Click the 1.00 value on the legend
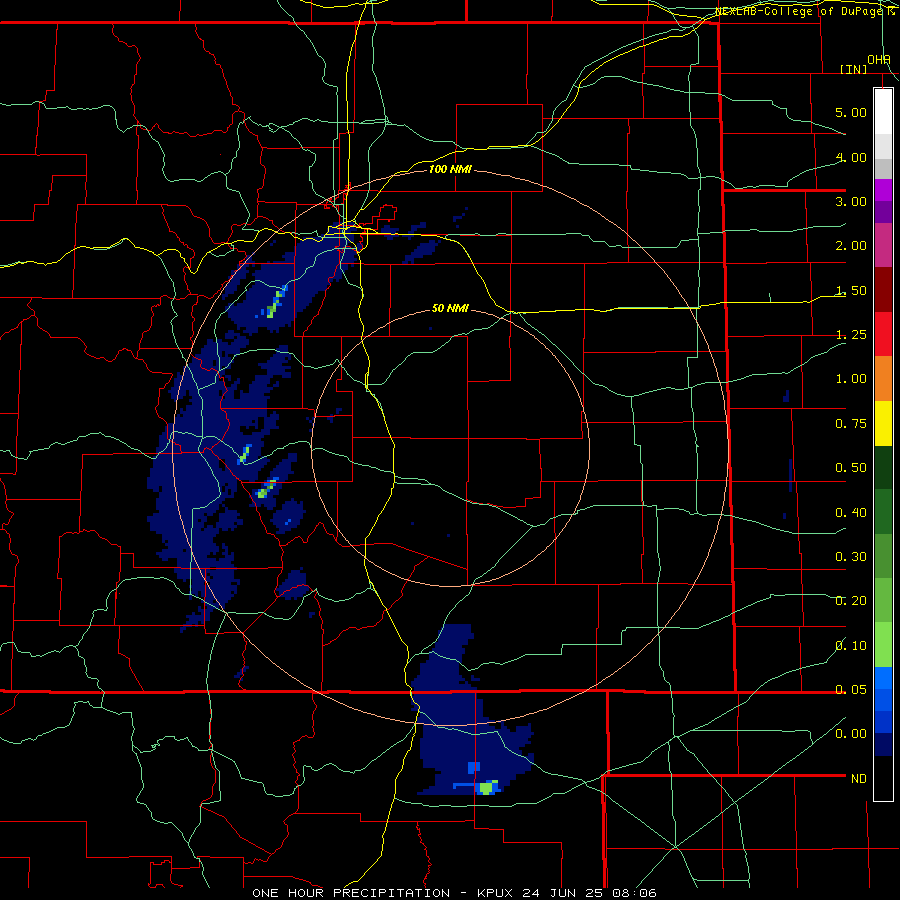The height and width of the screenshot is (900, 900). pos(851,379)
